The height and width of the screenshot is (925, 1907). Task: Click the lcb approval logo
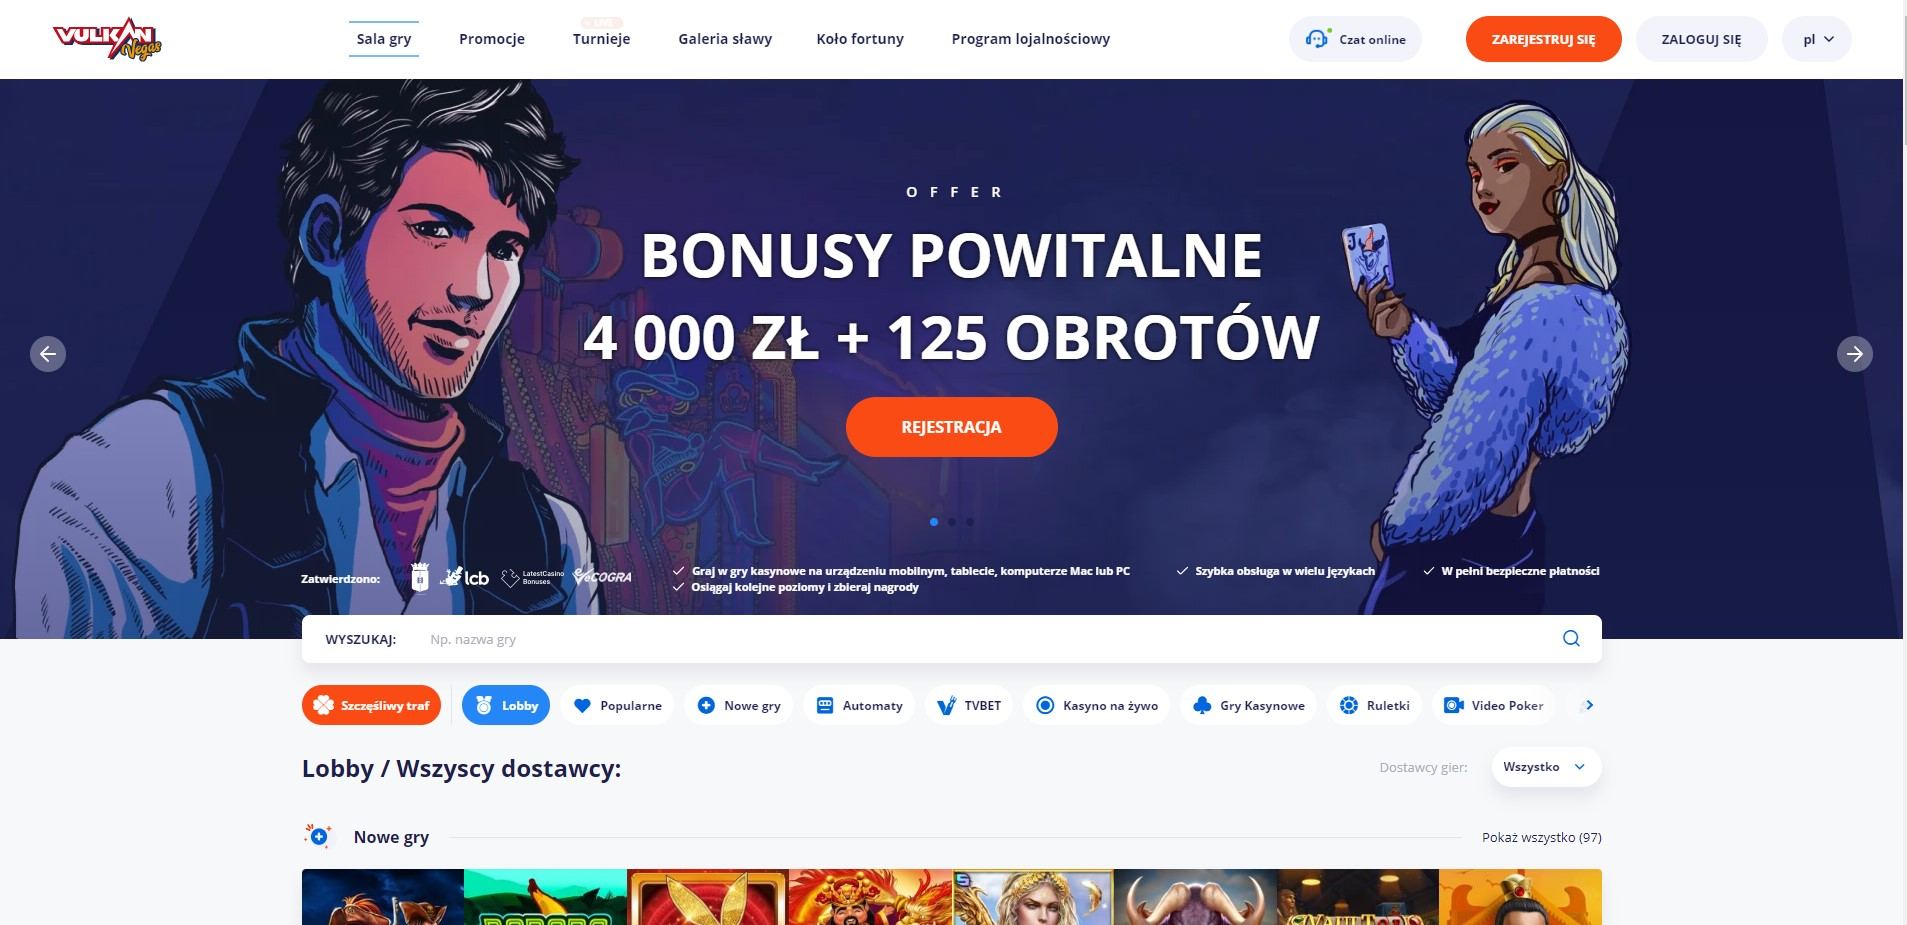465,577
